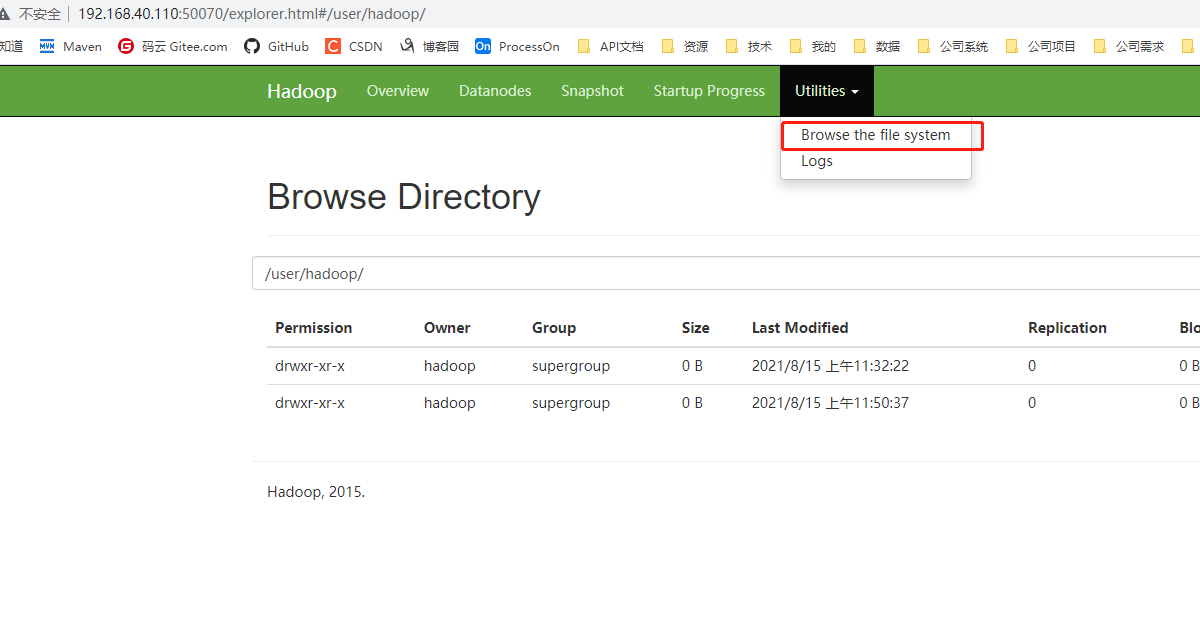View the Startup Progress tab
This screenshot has height=626, width=1200.
pos(709,91)
